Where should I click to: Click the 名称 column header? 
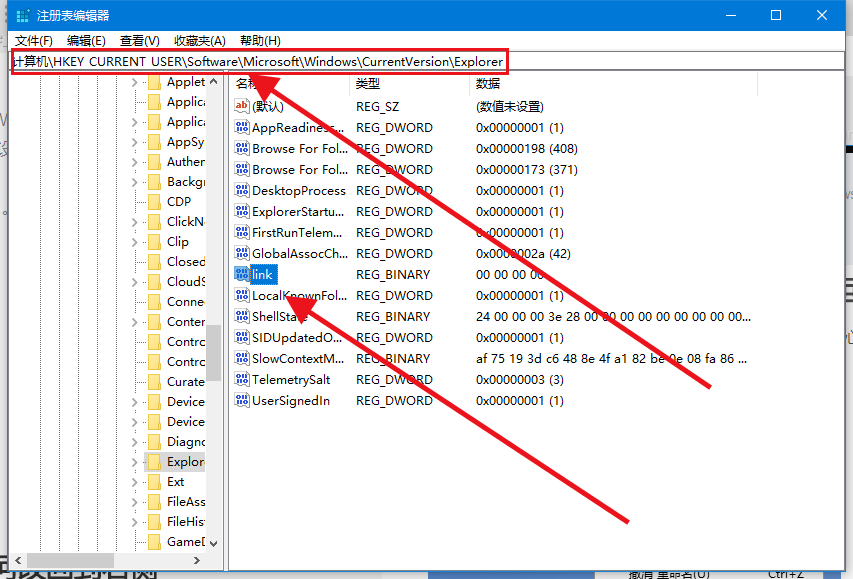point(289,83)
